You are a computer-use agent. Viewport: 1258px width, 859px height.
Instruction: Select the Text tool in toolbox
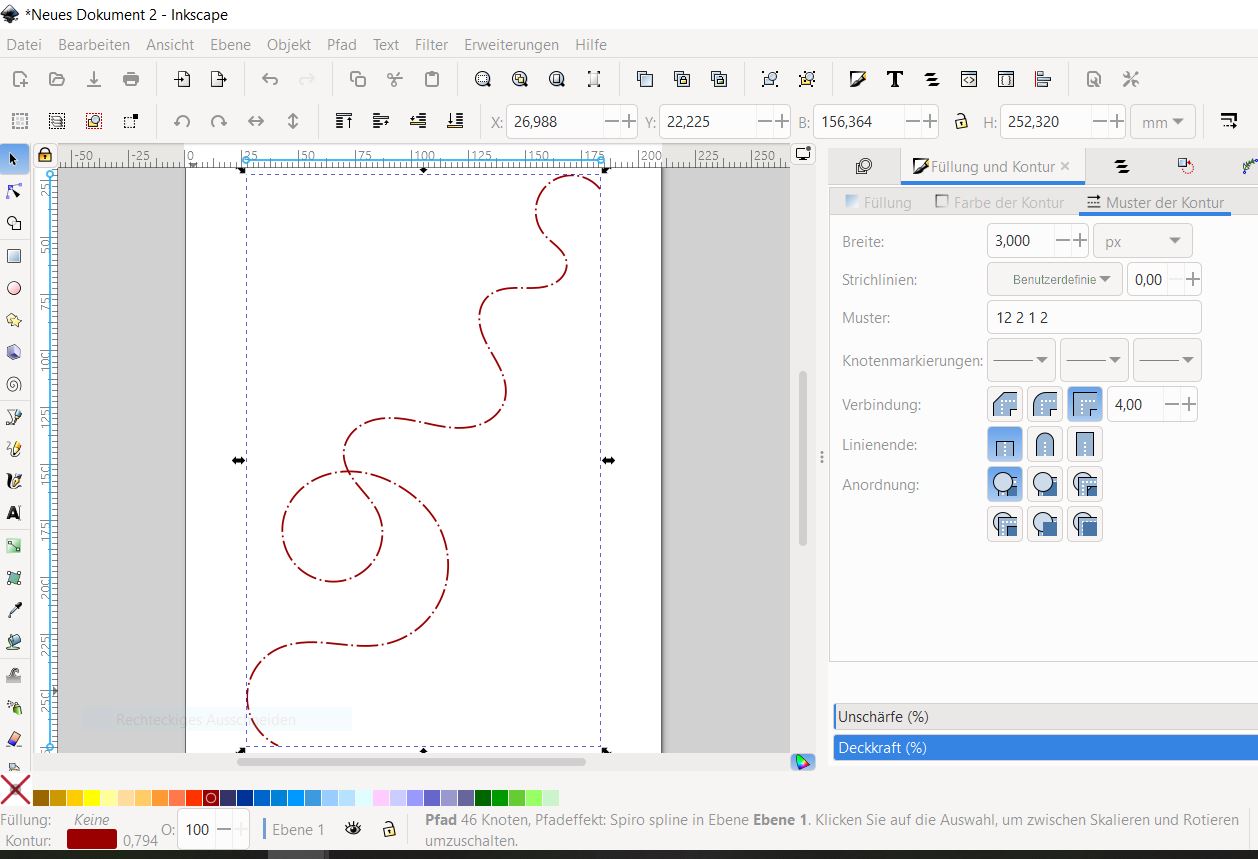click(x=14, y=513)
